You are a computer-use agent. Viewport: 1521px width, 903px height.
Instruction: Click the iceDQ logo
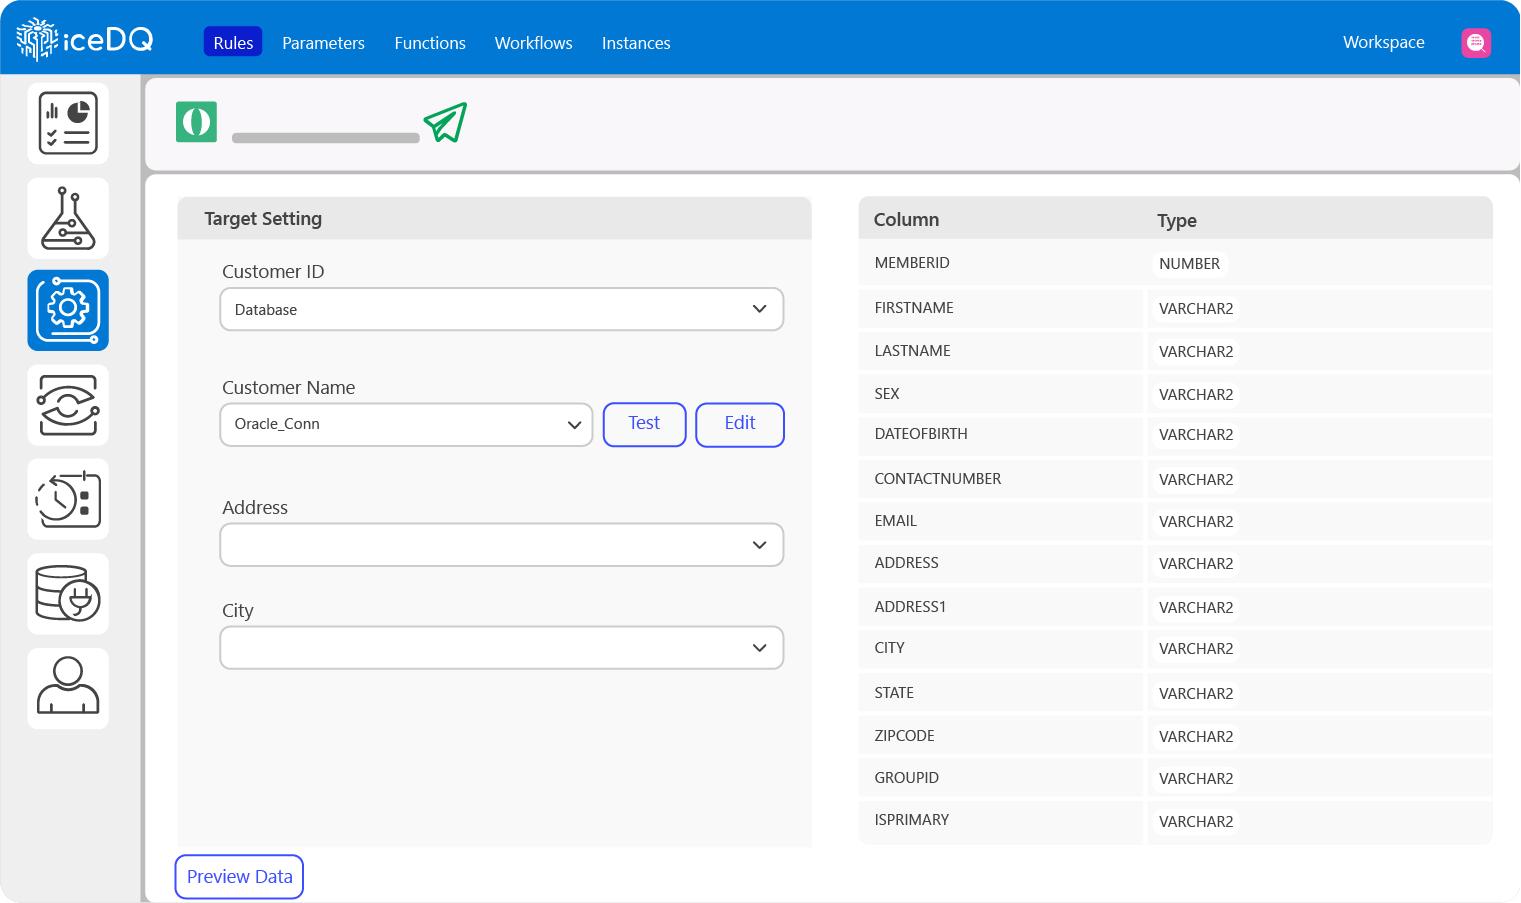[x=85, y=40]
